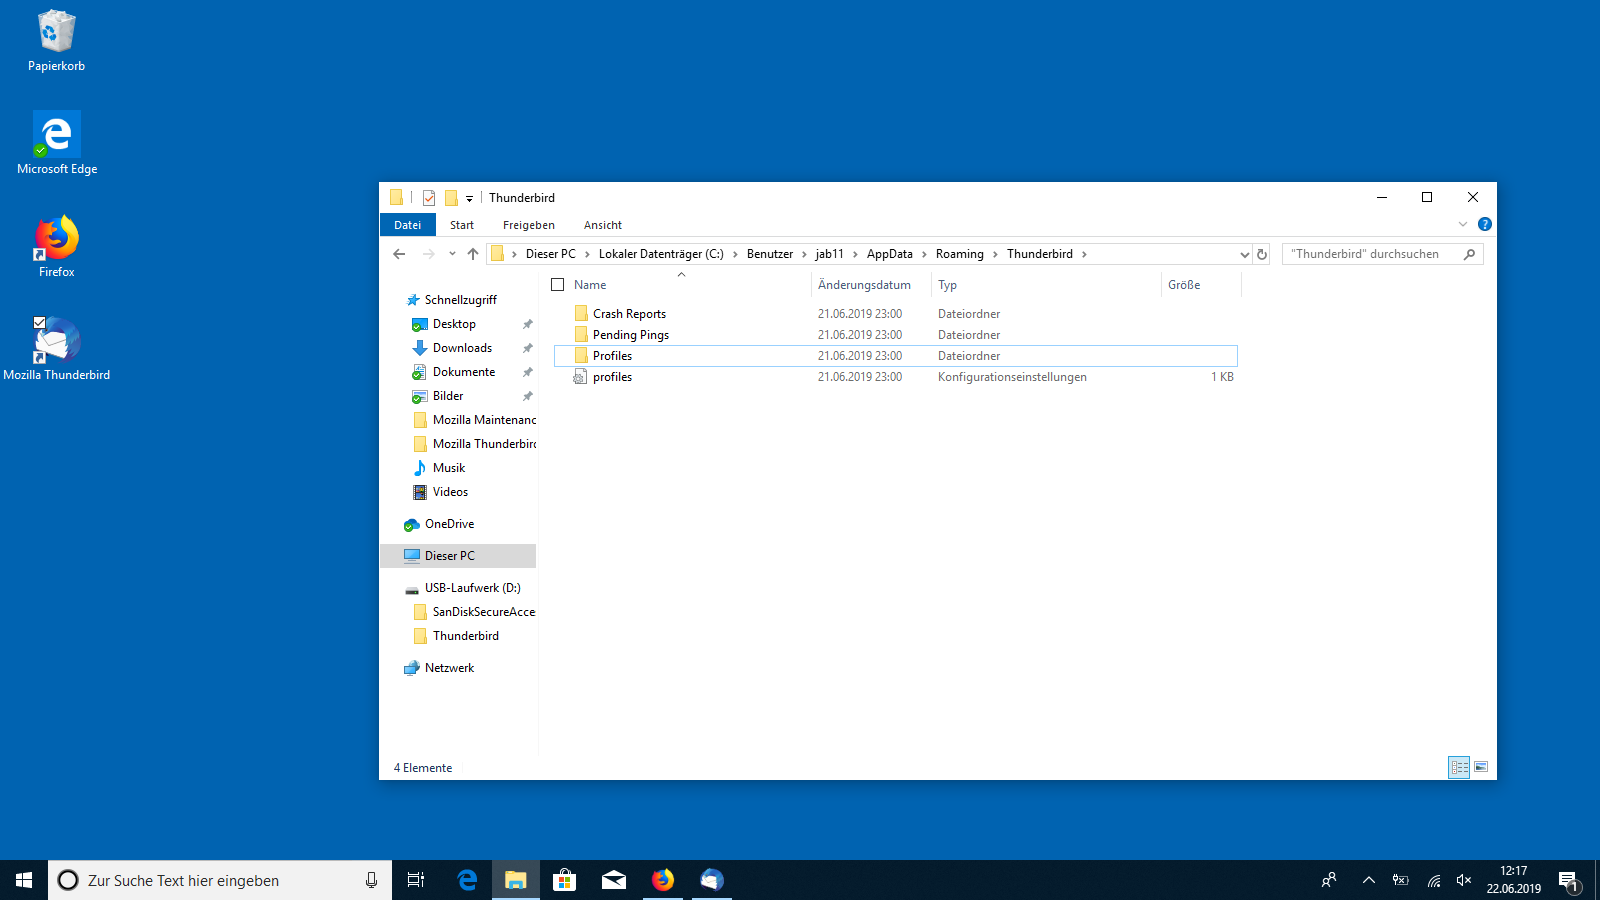Open the Datei menu
1600x900 pixels.
coord(408,225)
